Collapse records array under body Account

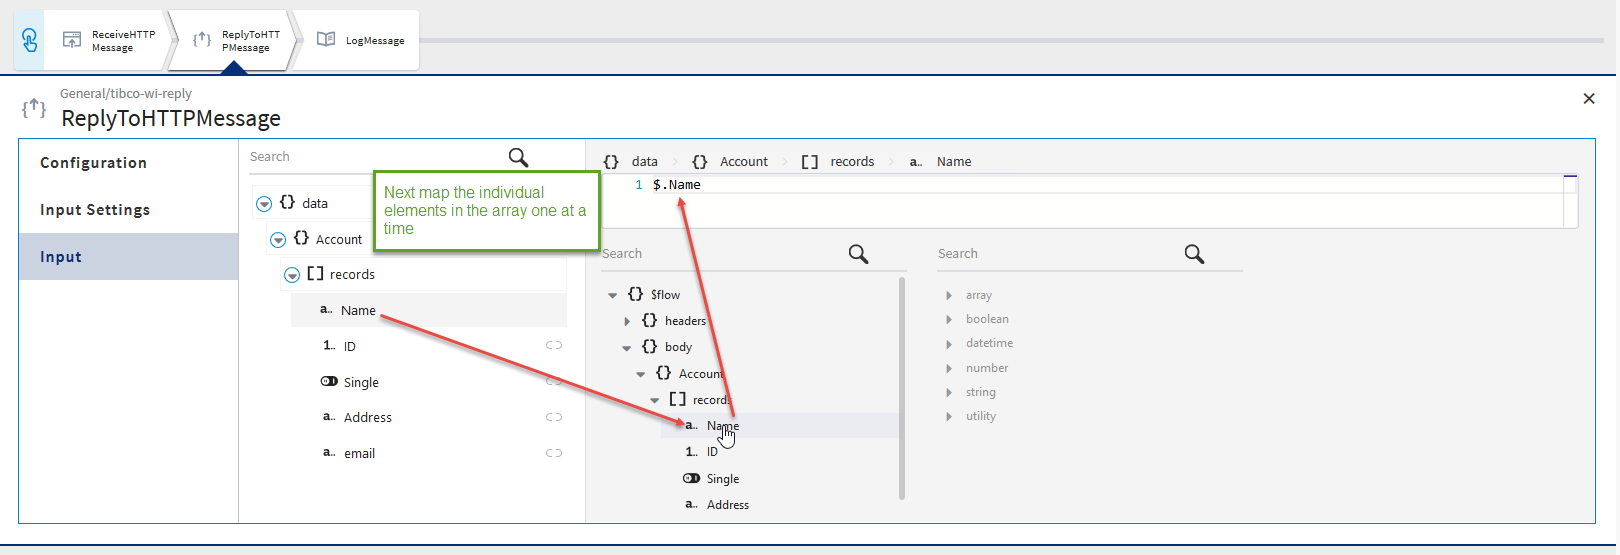tap(655, 400)
